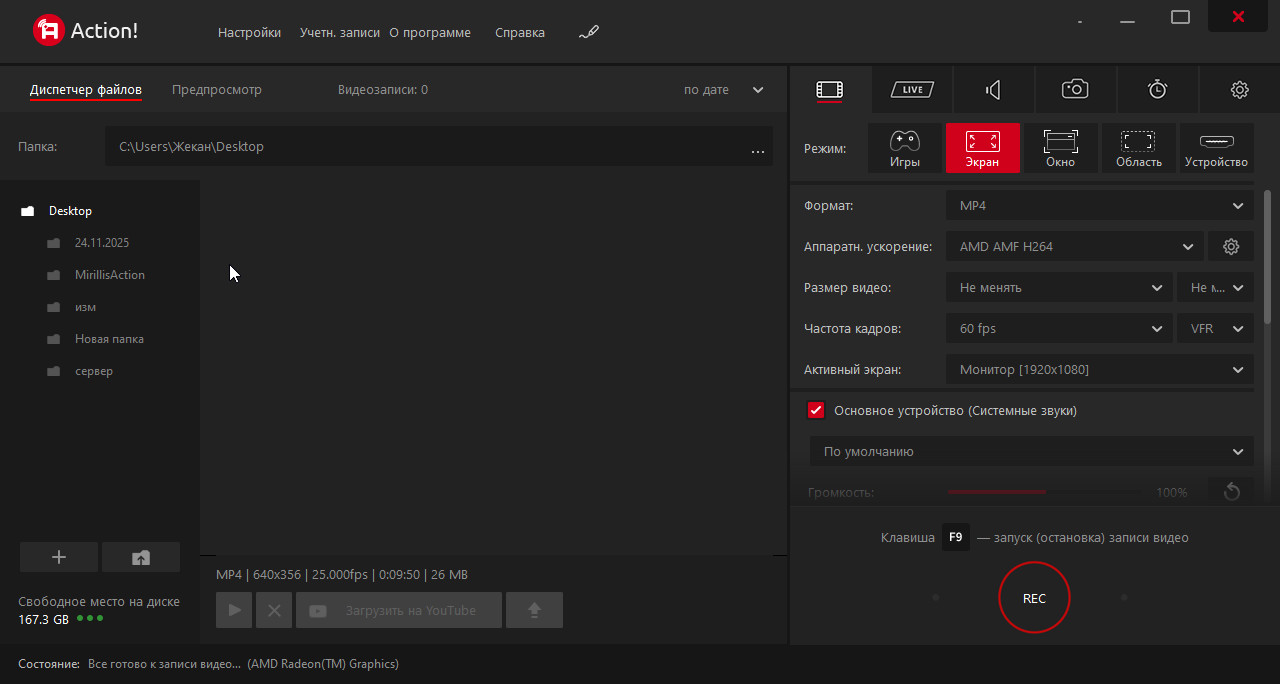Switch to the Предпросмотр tab
The image size is (1280, 684).
point(216,90)
